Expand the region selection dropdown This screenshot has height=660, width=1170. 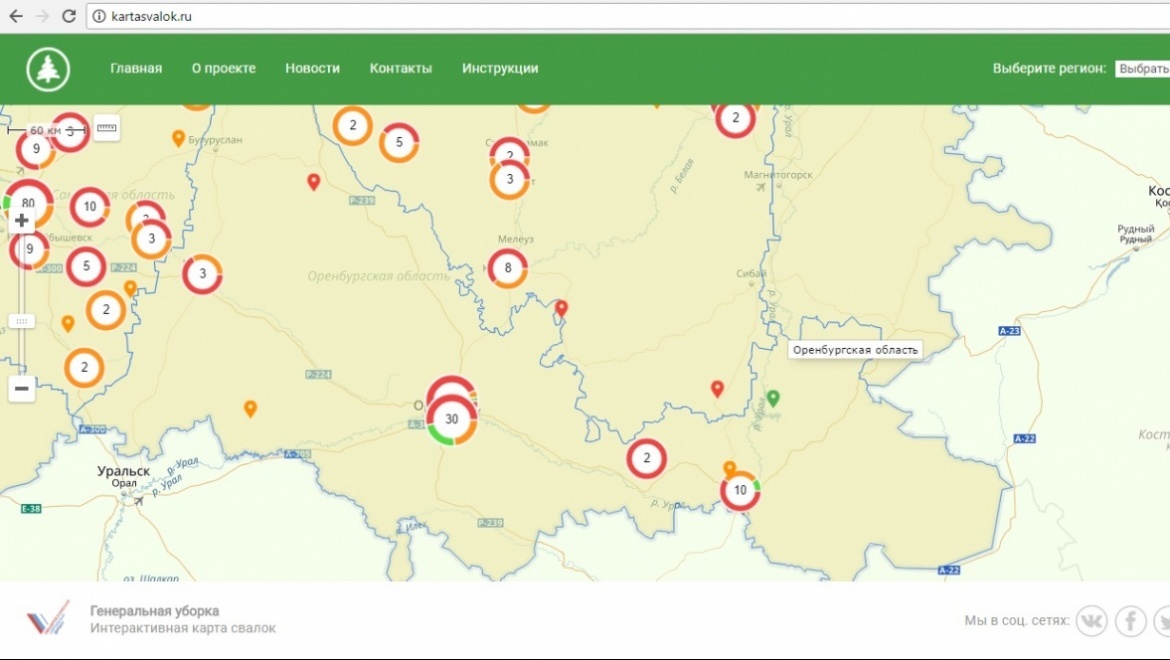coord(1142,69)
